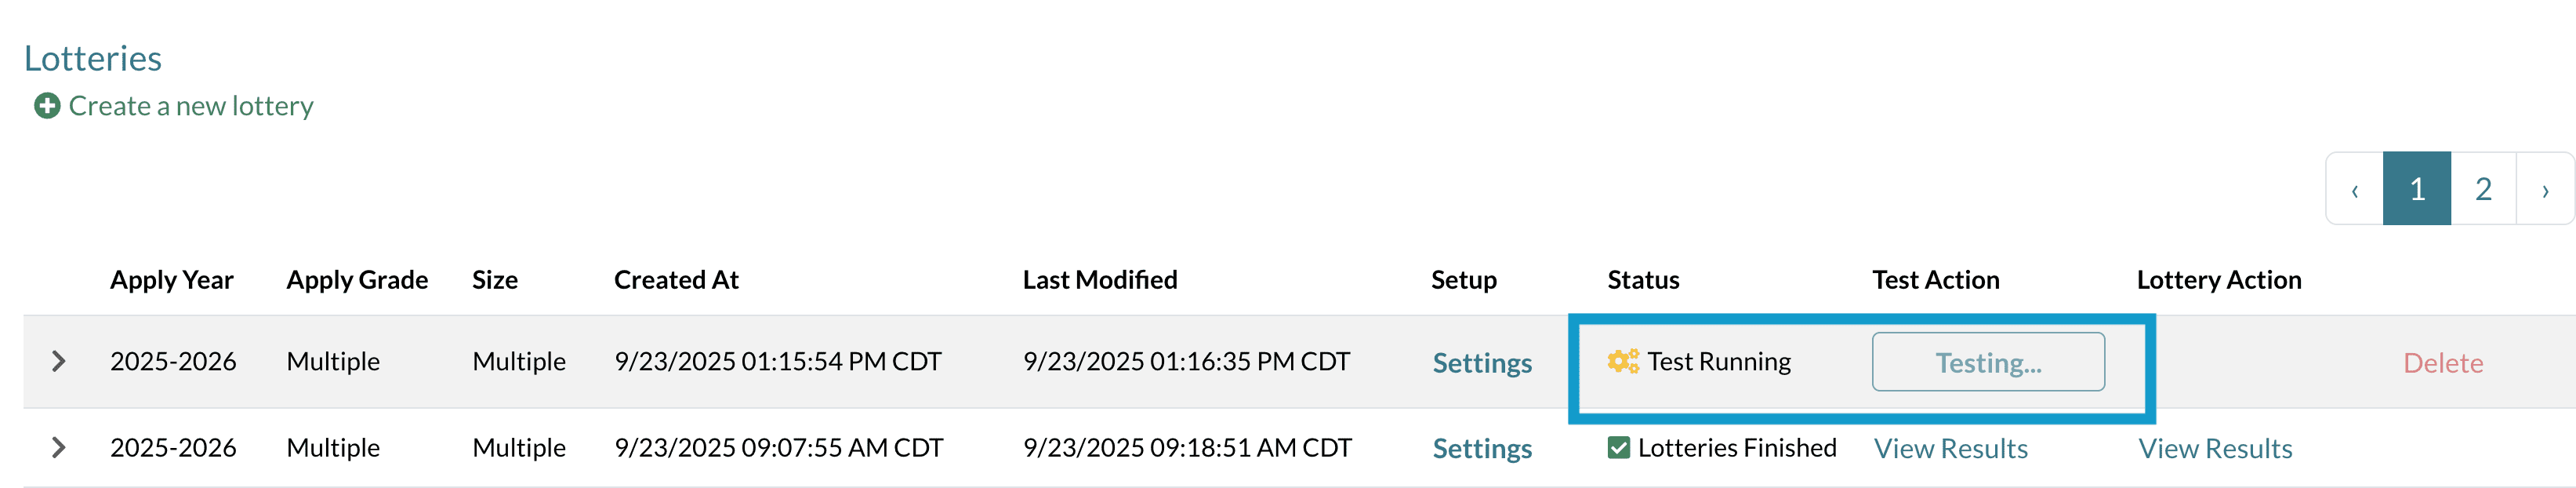Expand the first lottery row chevron
This screenshot has width=2576, height=488.
[59, 361]
